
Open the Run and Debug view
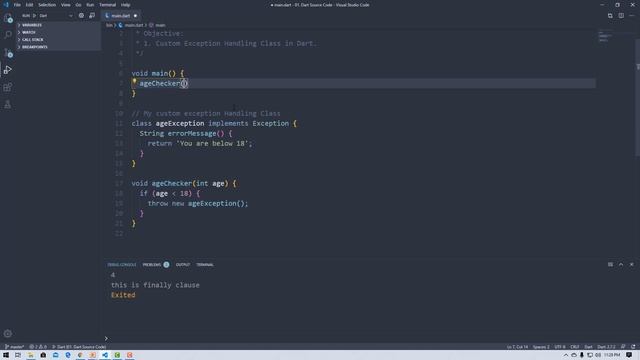click(x=8, y=70)
